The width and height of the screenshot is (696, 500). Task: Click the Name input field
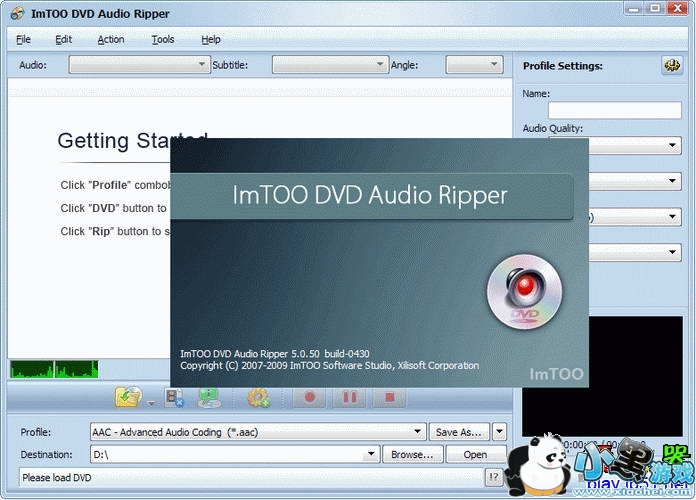click(615, 110)
